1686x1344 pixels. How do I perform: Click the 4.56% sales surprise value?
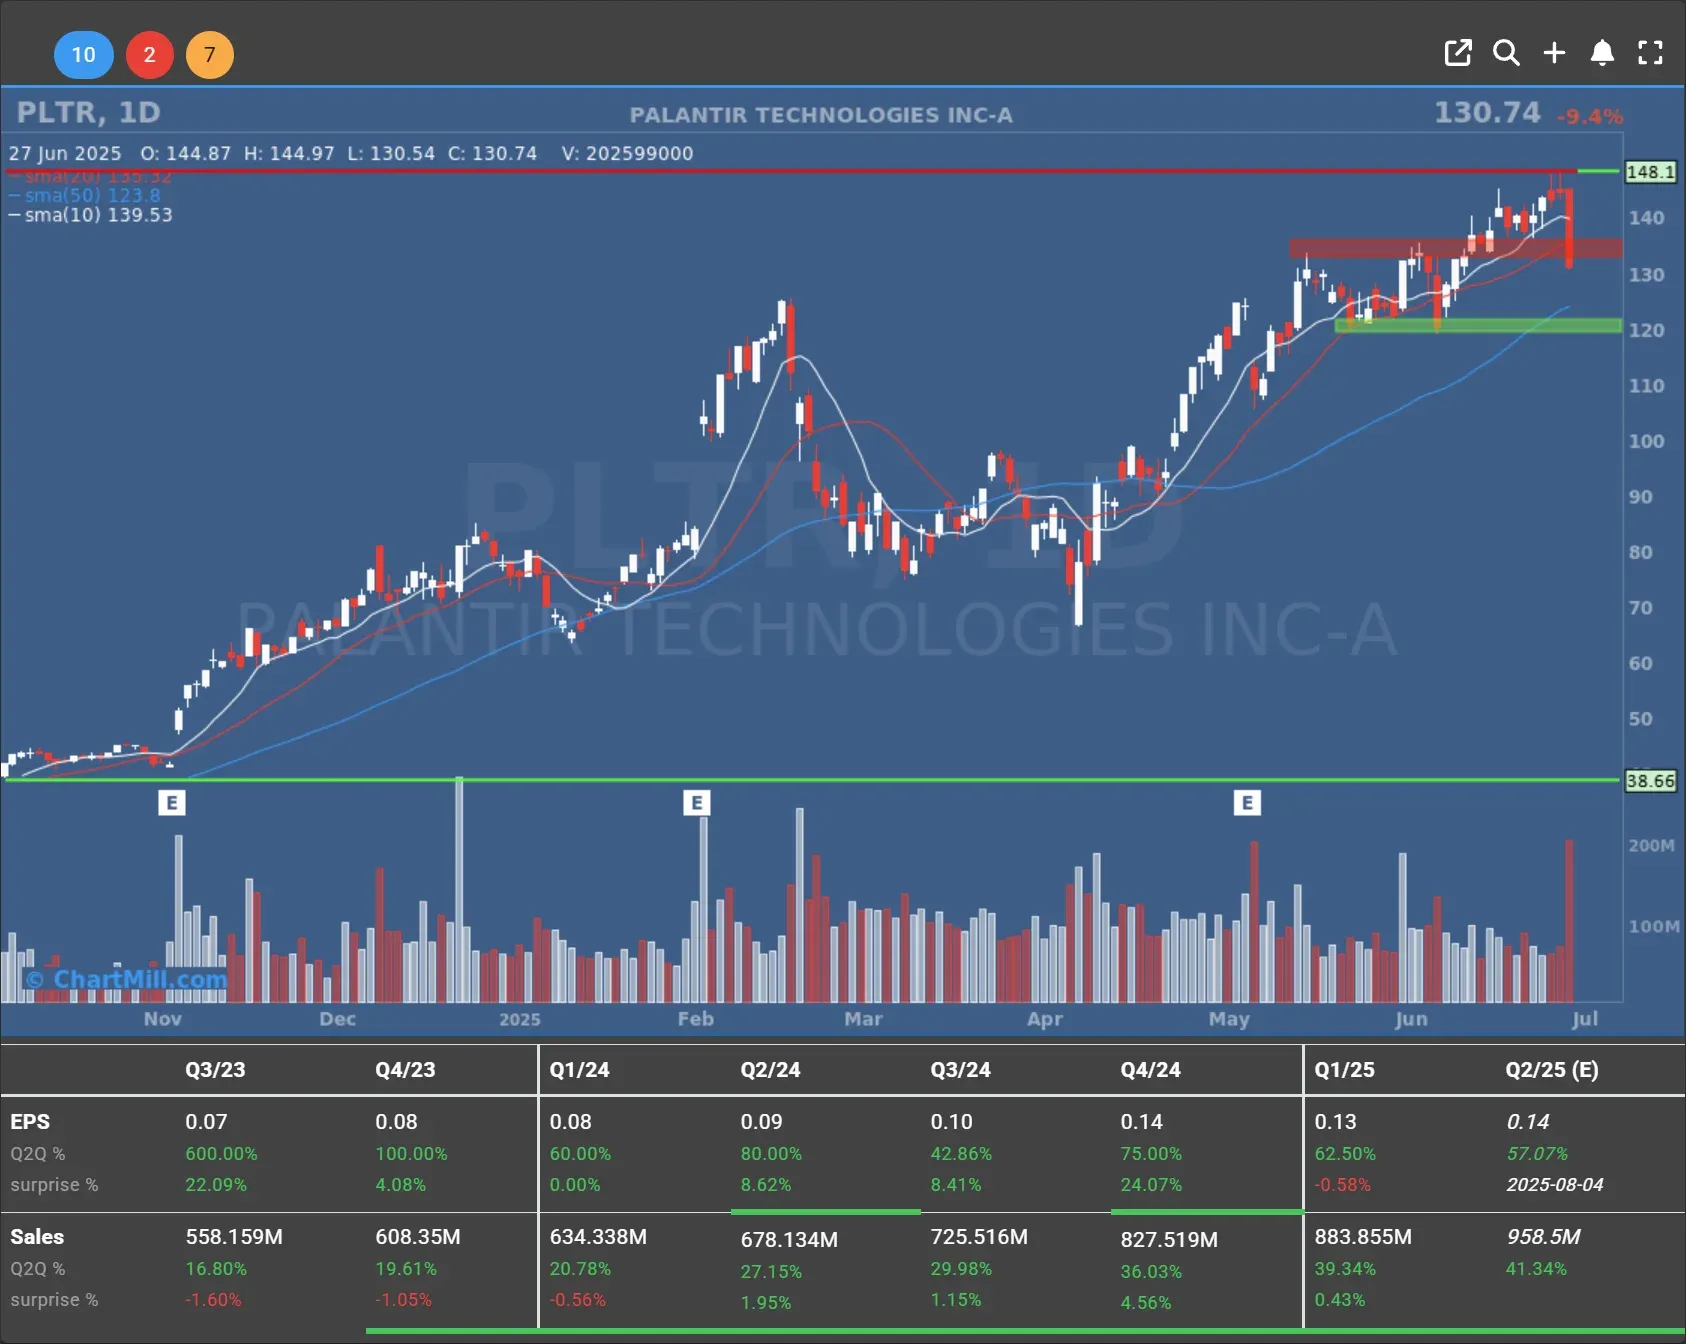coord(1146,1303)
